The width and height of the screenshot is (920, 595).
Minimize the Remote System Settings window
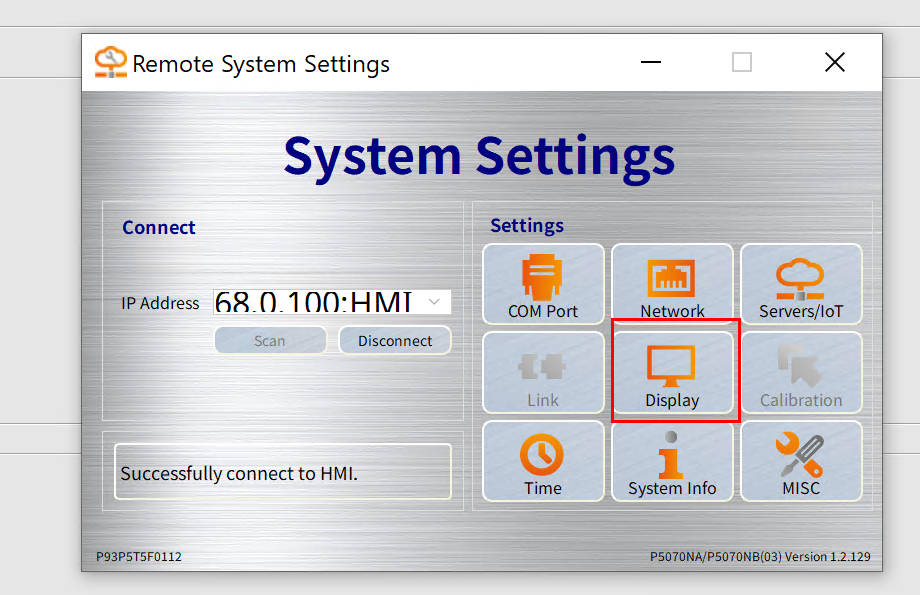pyautogui.click(x=651, y=63)
